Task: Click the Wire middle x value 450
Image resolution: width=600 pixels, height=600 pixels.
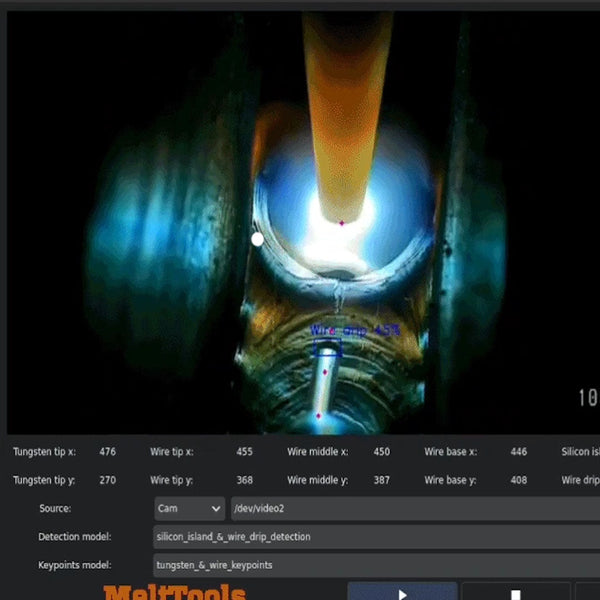Action: [382, 452]
